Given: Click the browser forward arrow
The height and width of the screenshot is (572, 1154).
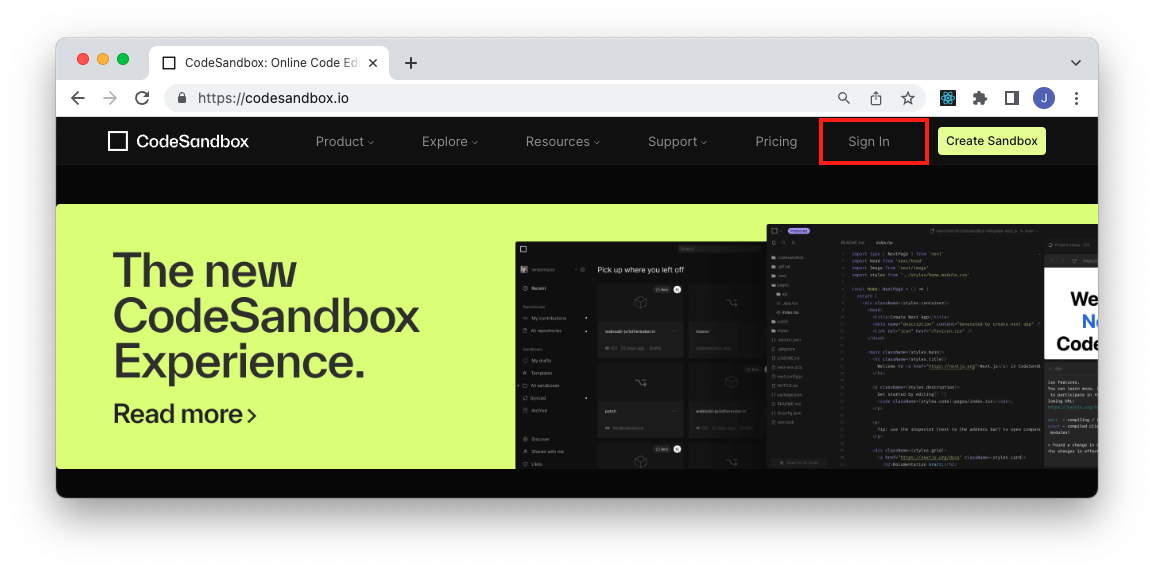Looking at the screenshot, I should click(110, 98).
